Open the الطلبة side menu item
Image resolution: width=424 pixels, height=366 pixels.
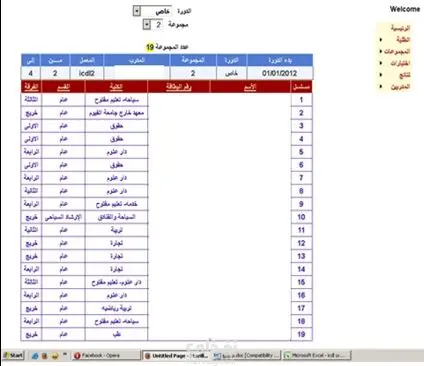(403, 40)
